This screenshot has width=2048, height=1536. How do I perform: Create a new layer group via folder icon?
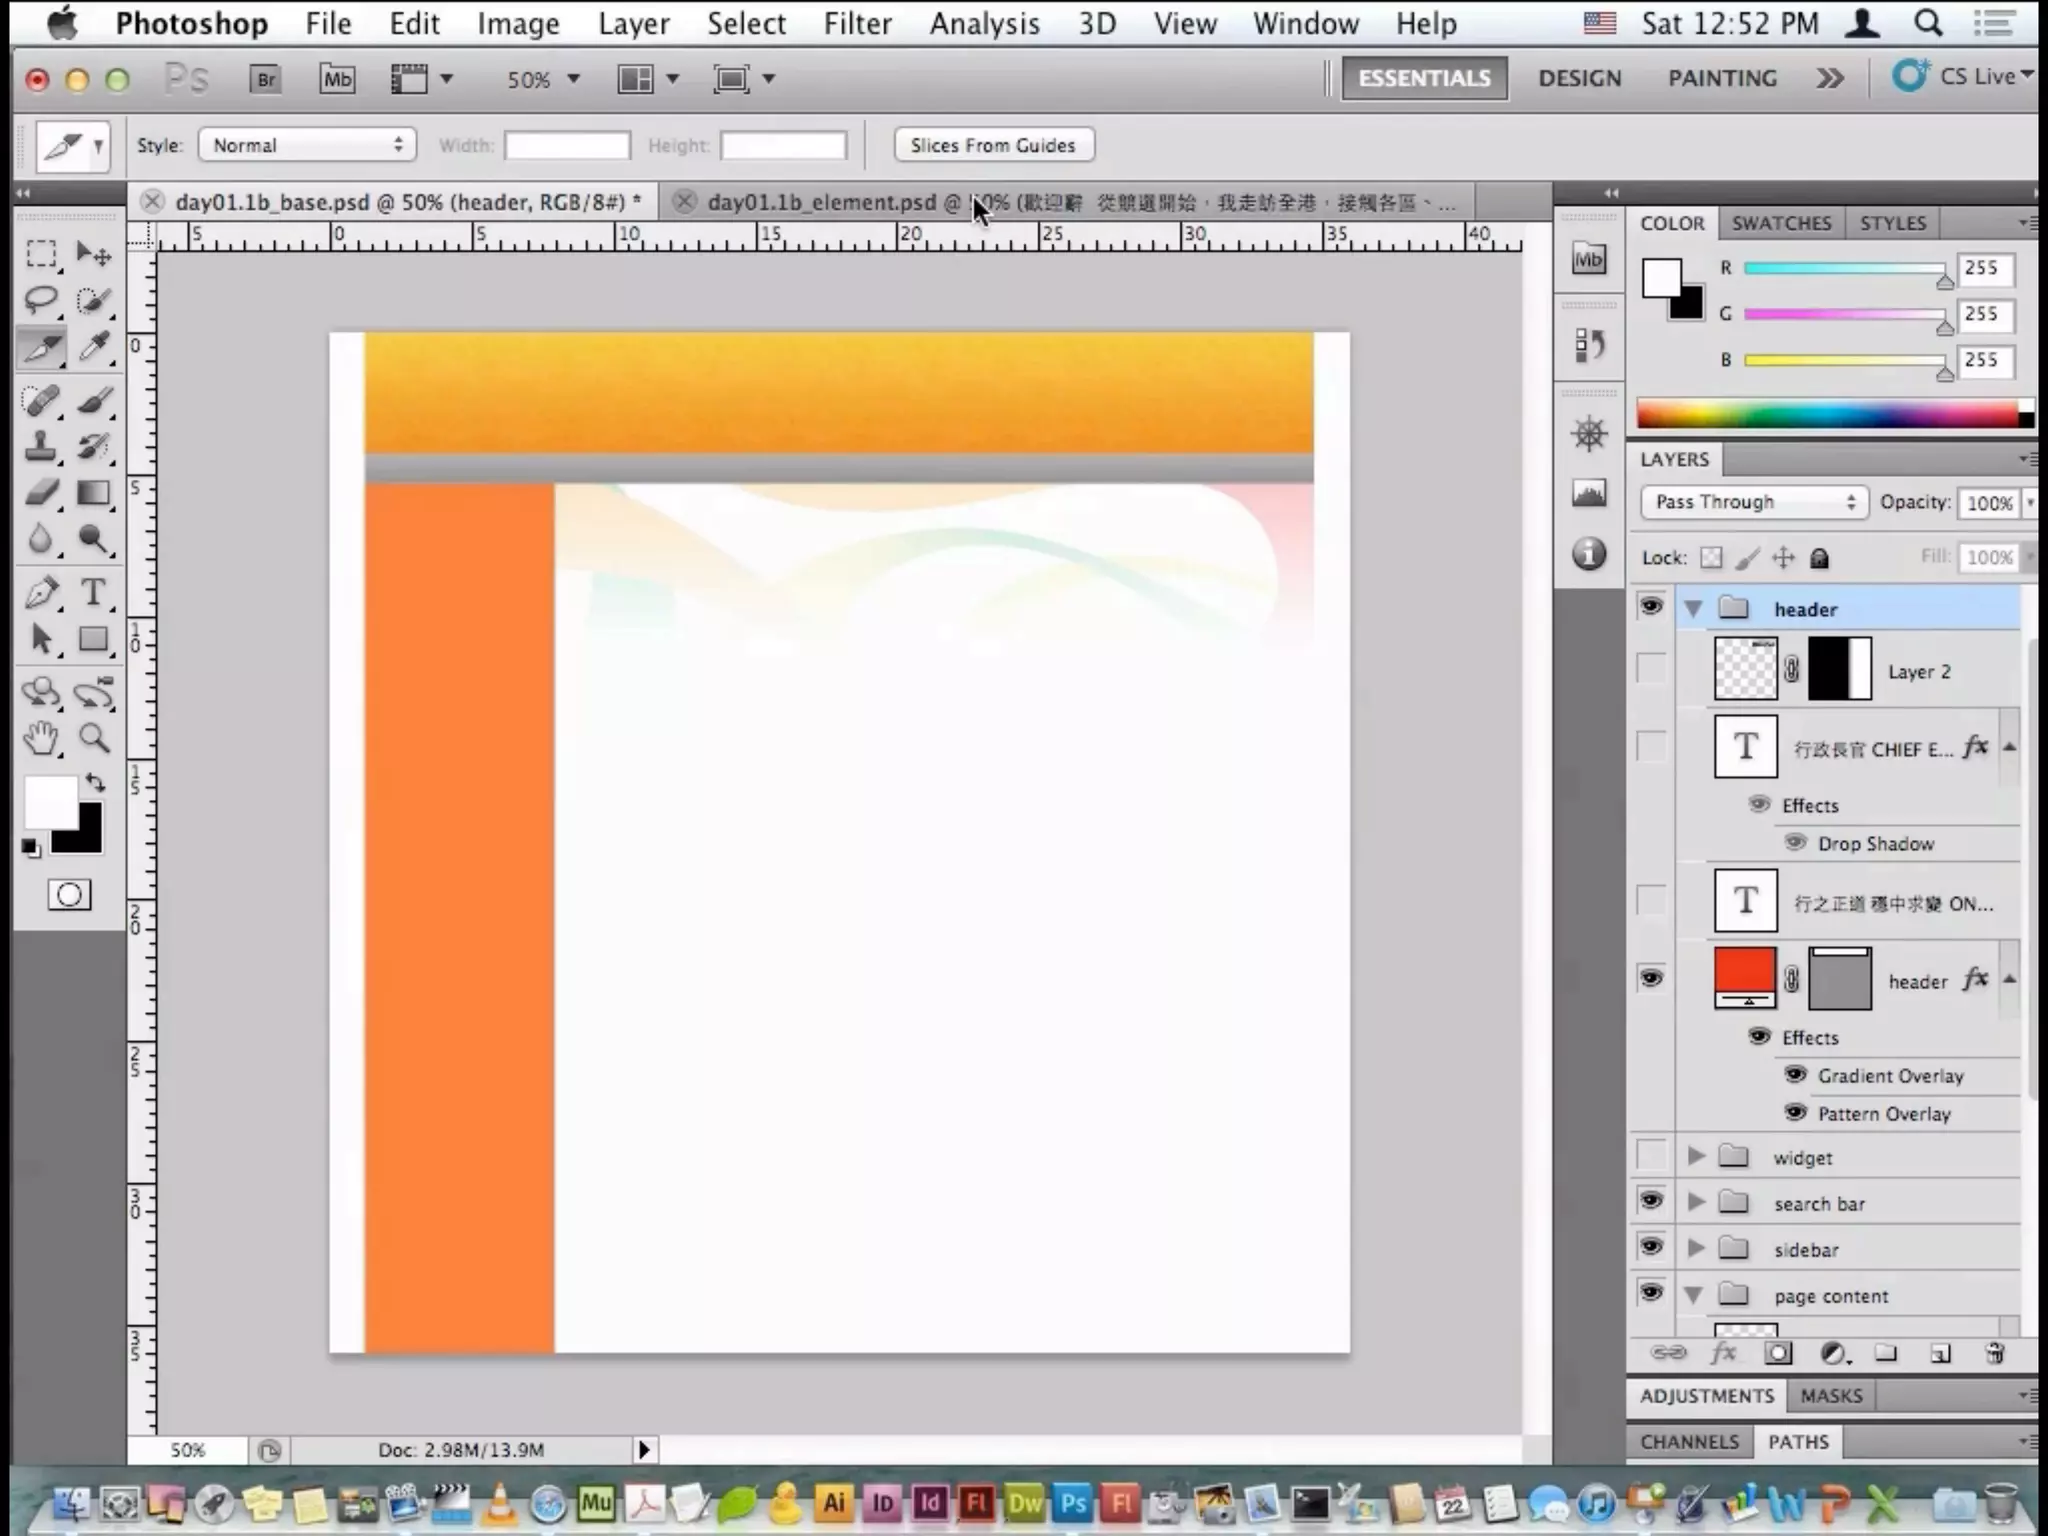pos(1886,1353)
